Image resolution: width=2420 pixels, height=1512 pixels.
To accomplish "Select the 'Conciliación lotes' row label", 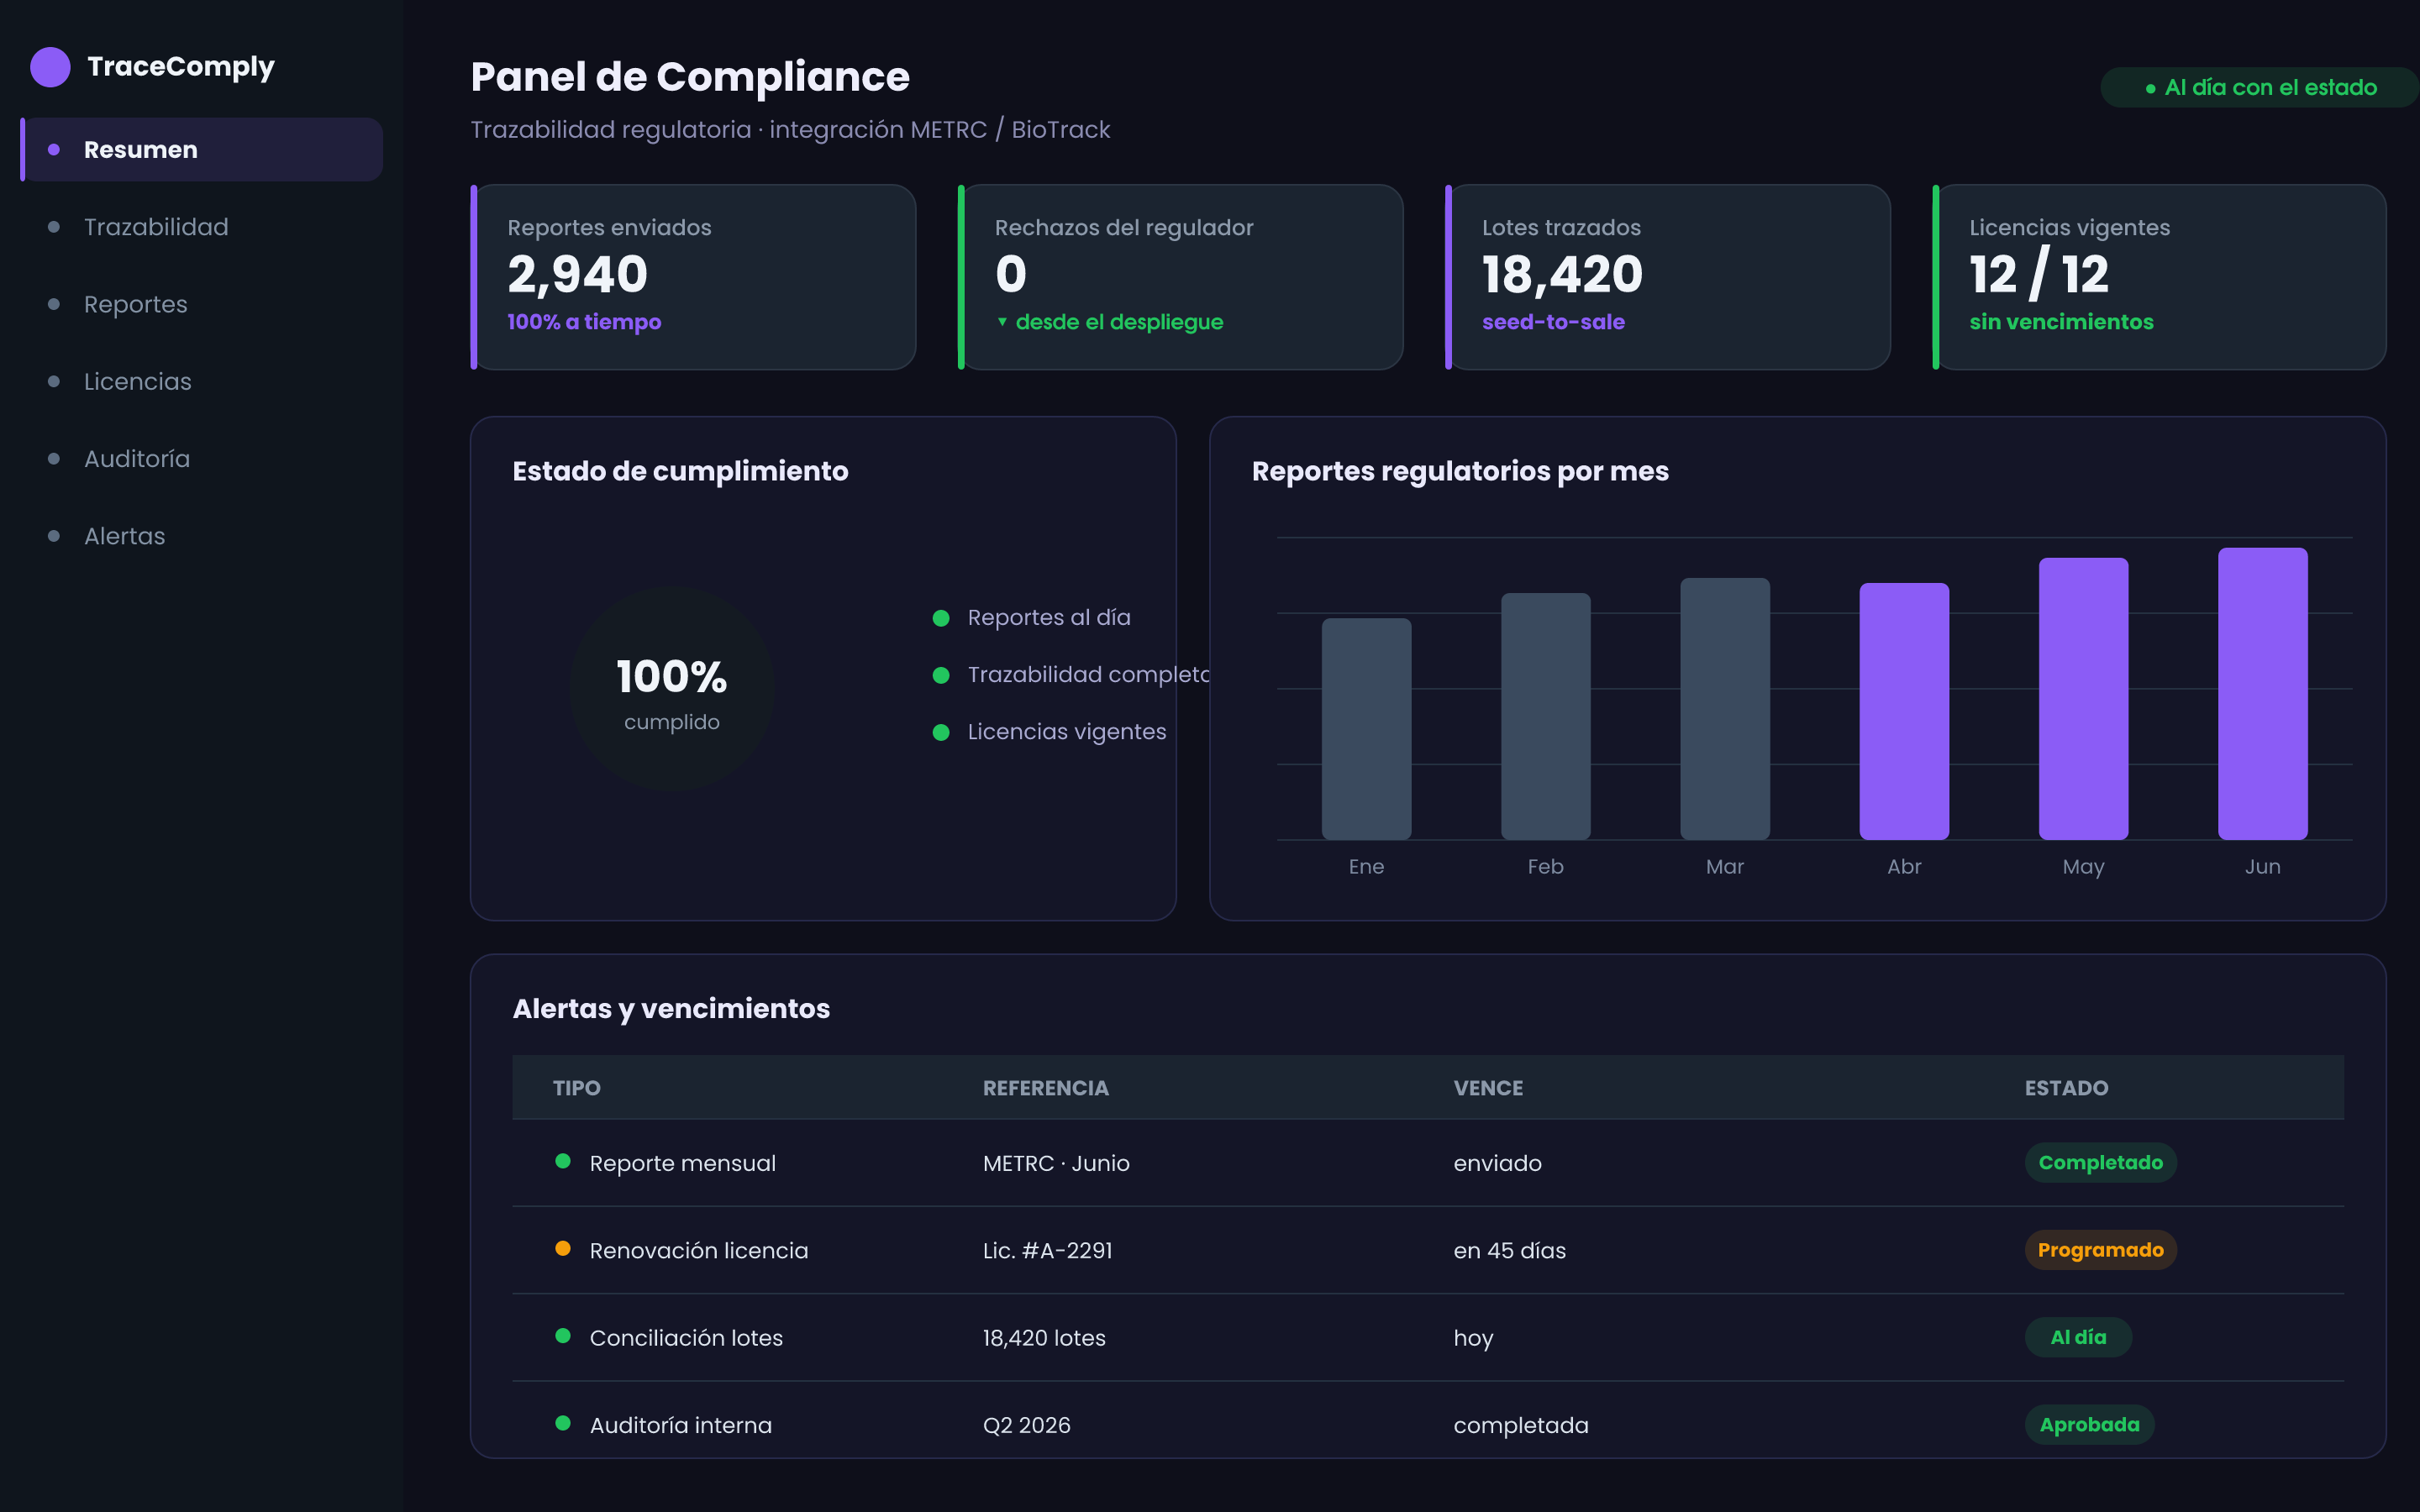I will [x=686, y=1338].
